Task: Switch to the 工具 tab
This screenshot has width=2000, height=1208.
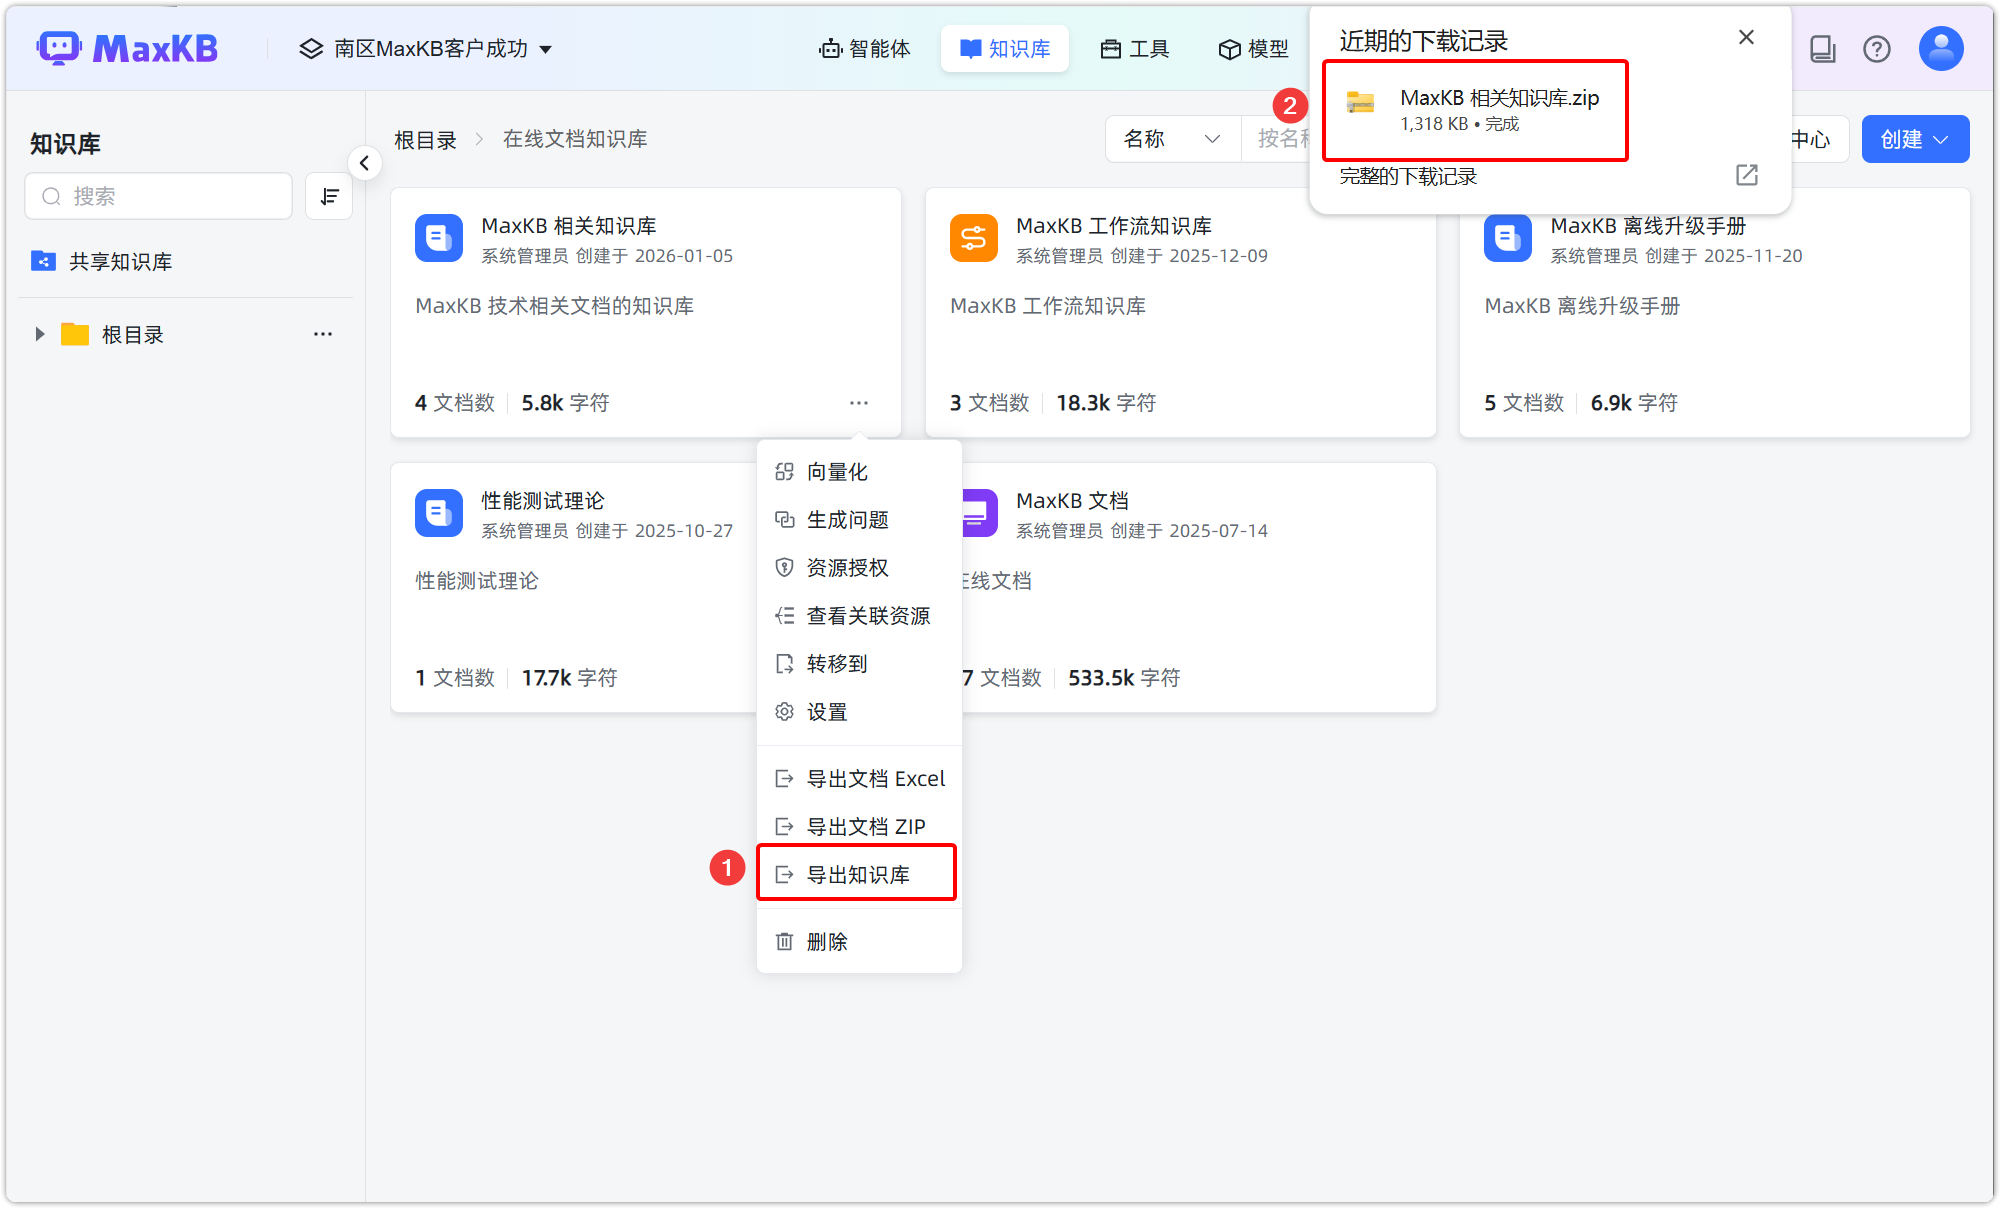Action: [1135, 49]
